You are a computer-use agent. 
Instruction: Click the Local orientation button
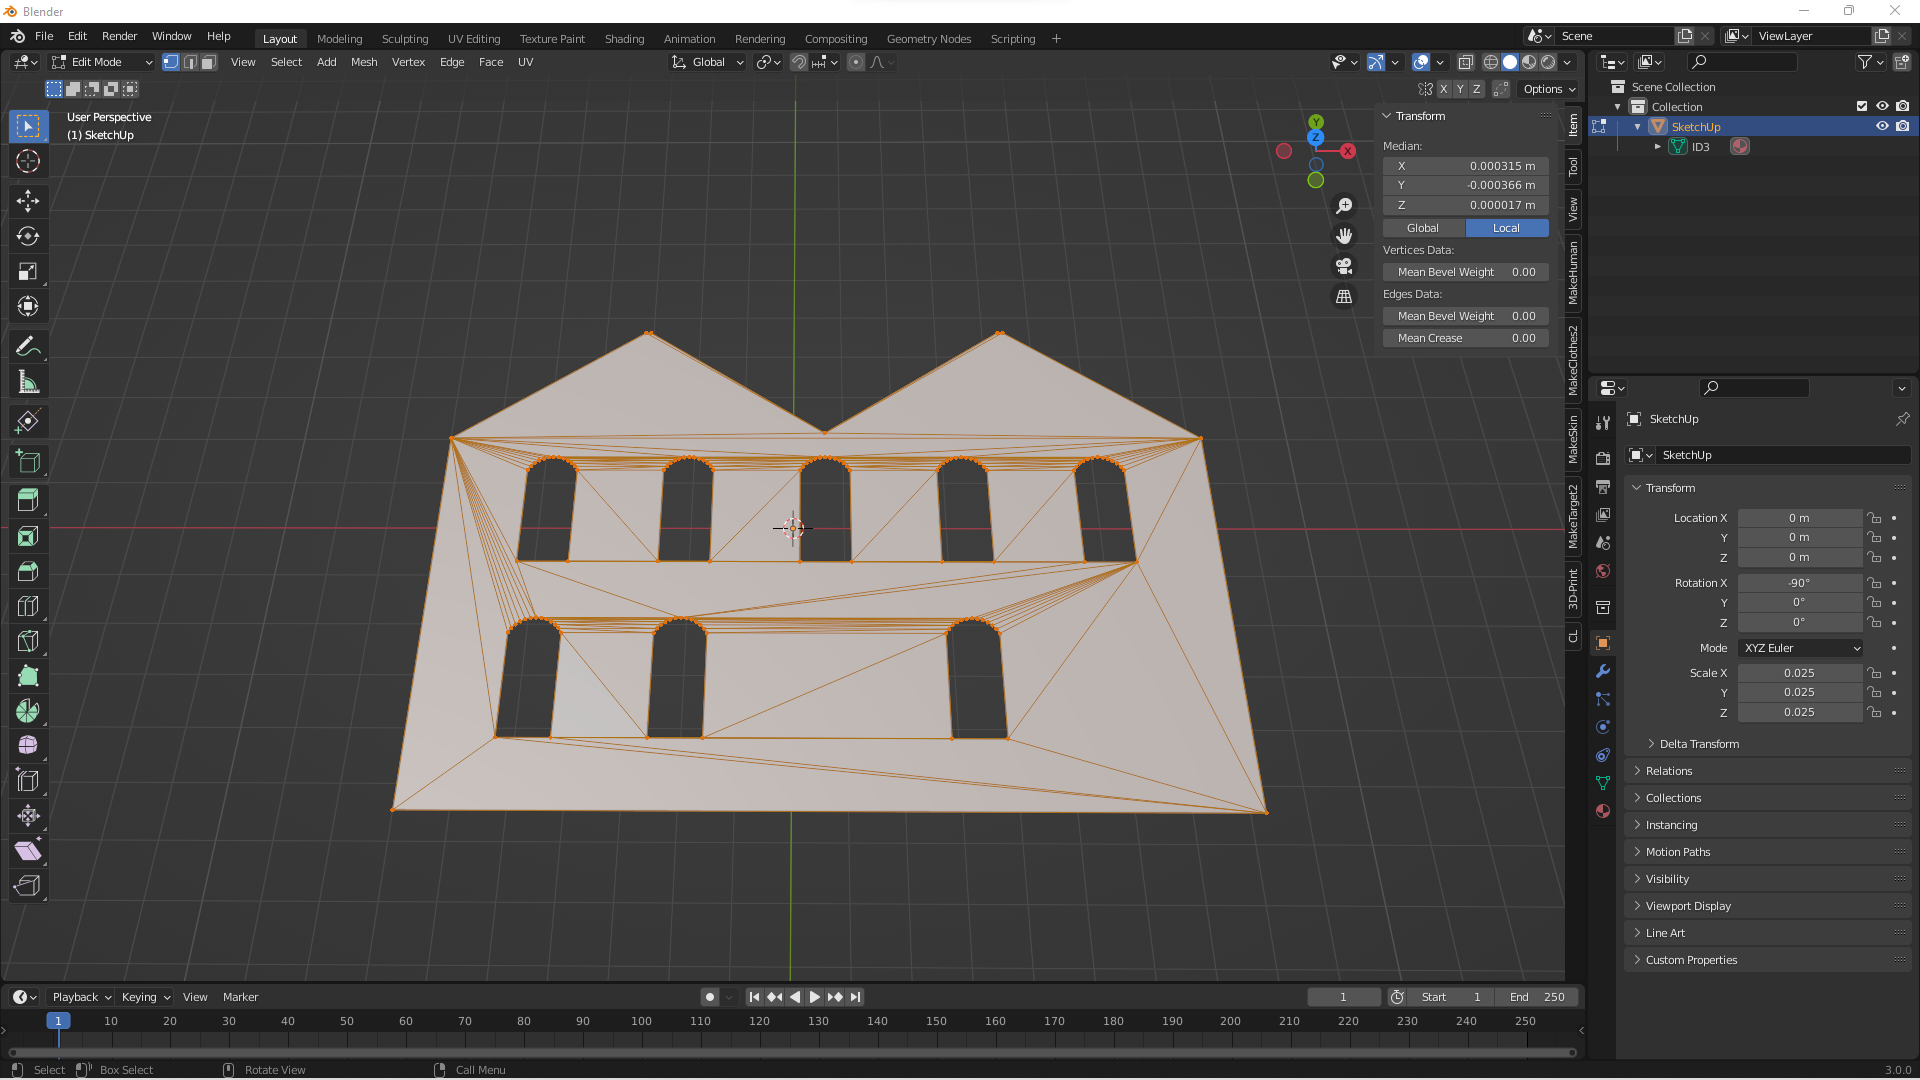point(1506,225)
